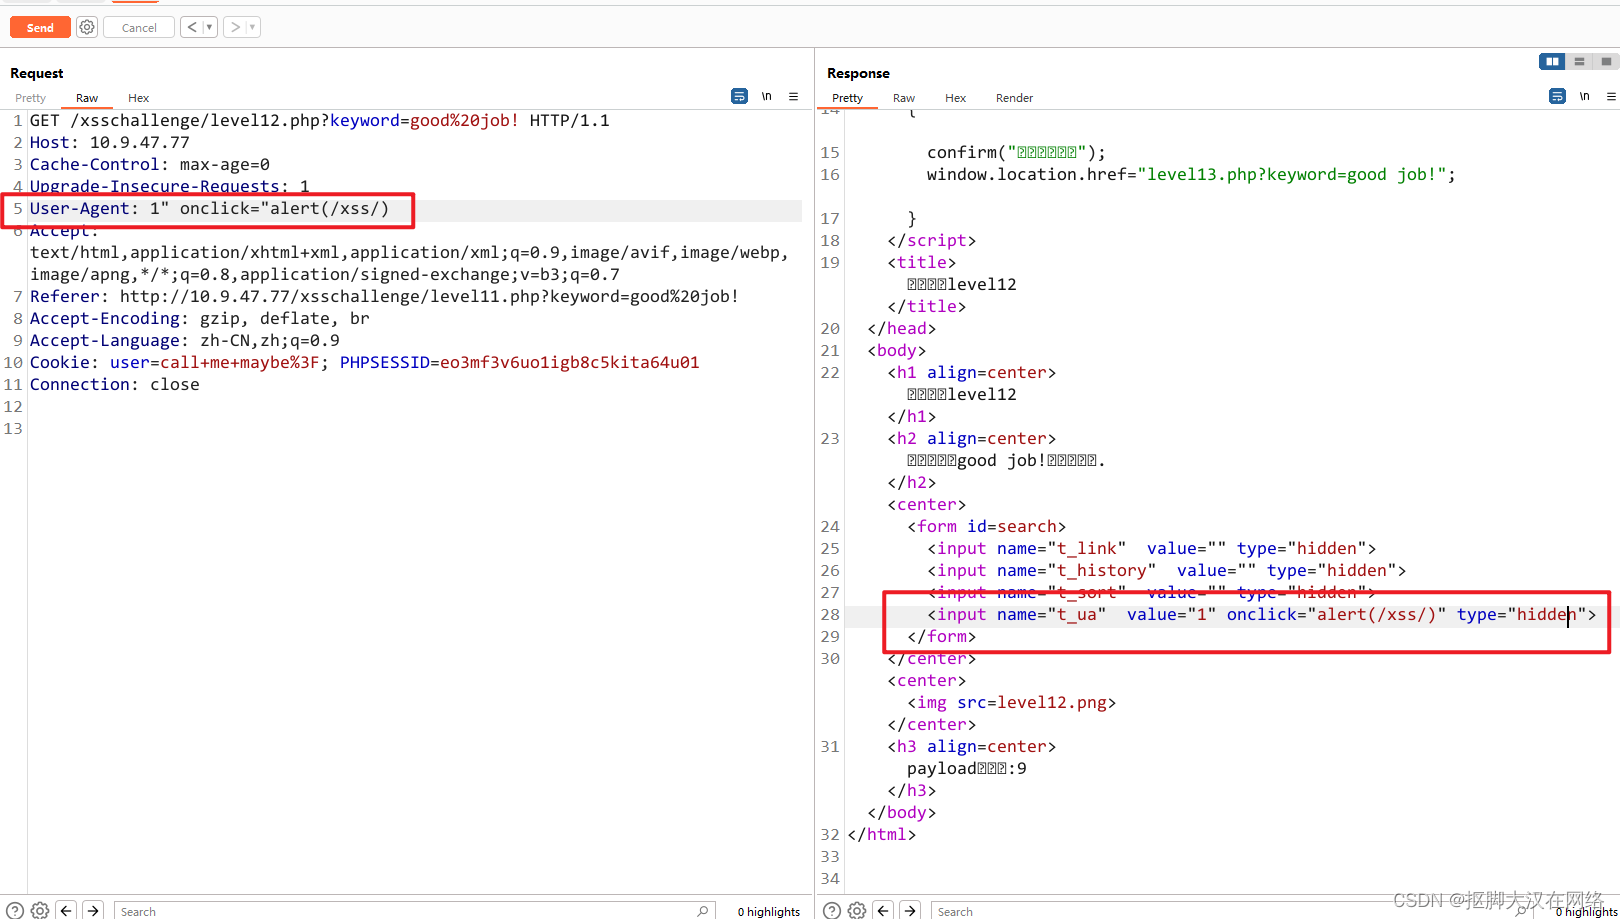1620x919 pixels.
Task: Click the magnifier icon in Request search
Action: 703,911
